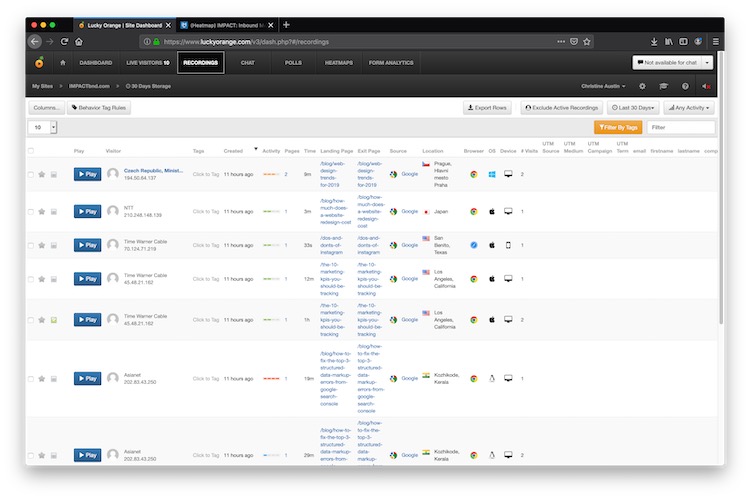Open the help question mark icon
Image resolution: width=750 pixels, height=499 pixels.
click(x=685, y=86)
